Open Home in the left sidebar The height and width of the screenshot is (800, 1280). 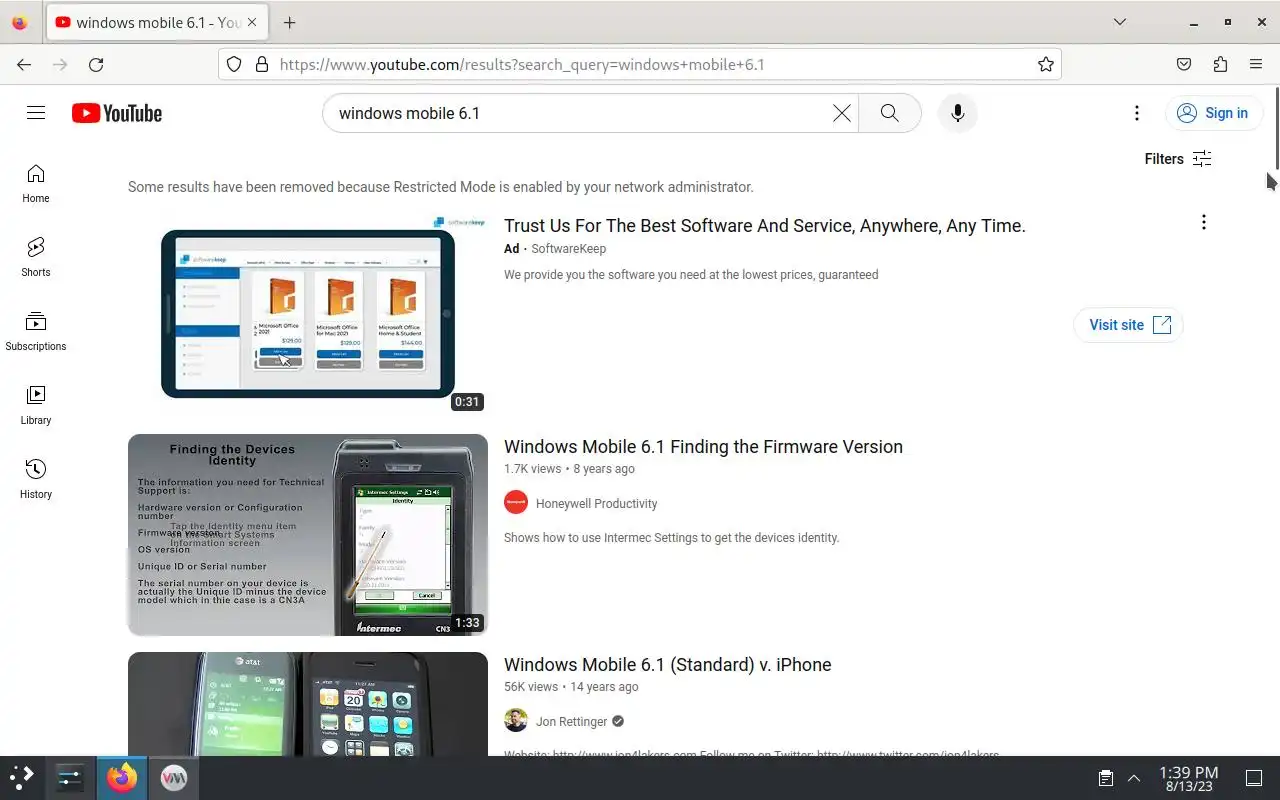[x=36, y=184]
